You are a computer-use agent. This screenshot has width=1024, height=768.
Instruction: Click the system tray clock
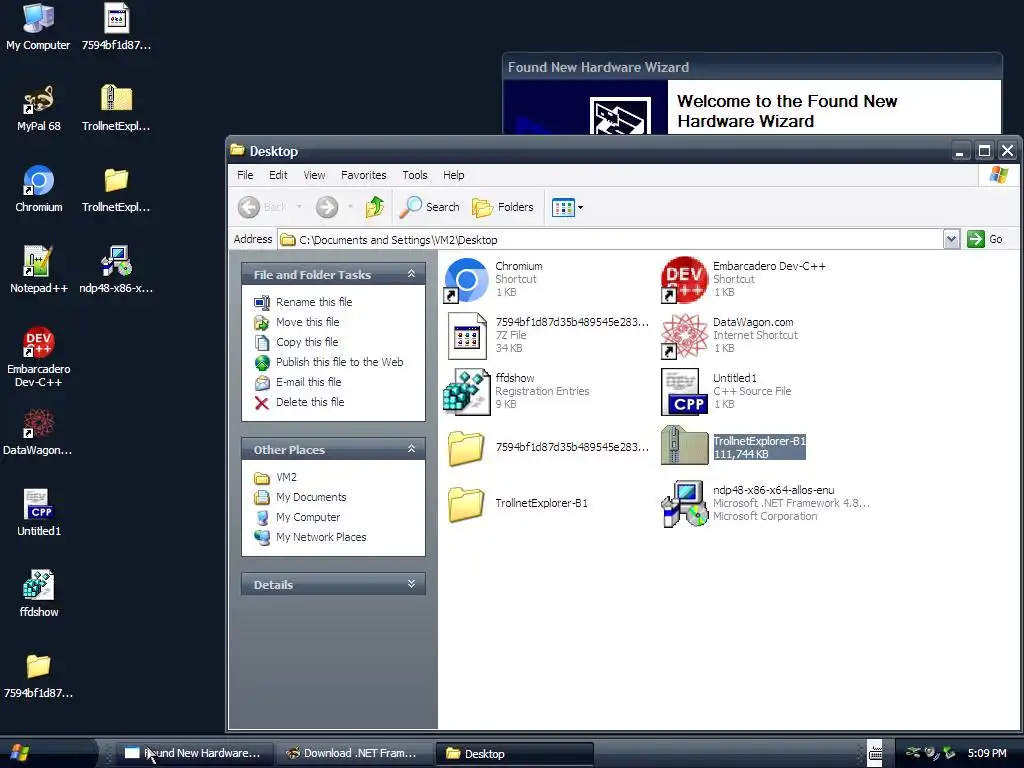click(x=987, y=753)
